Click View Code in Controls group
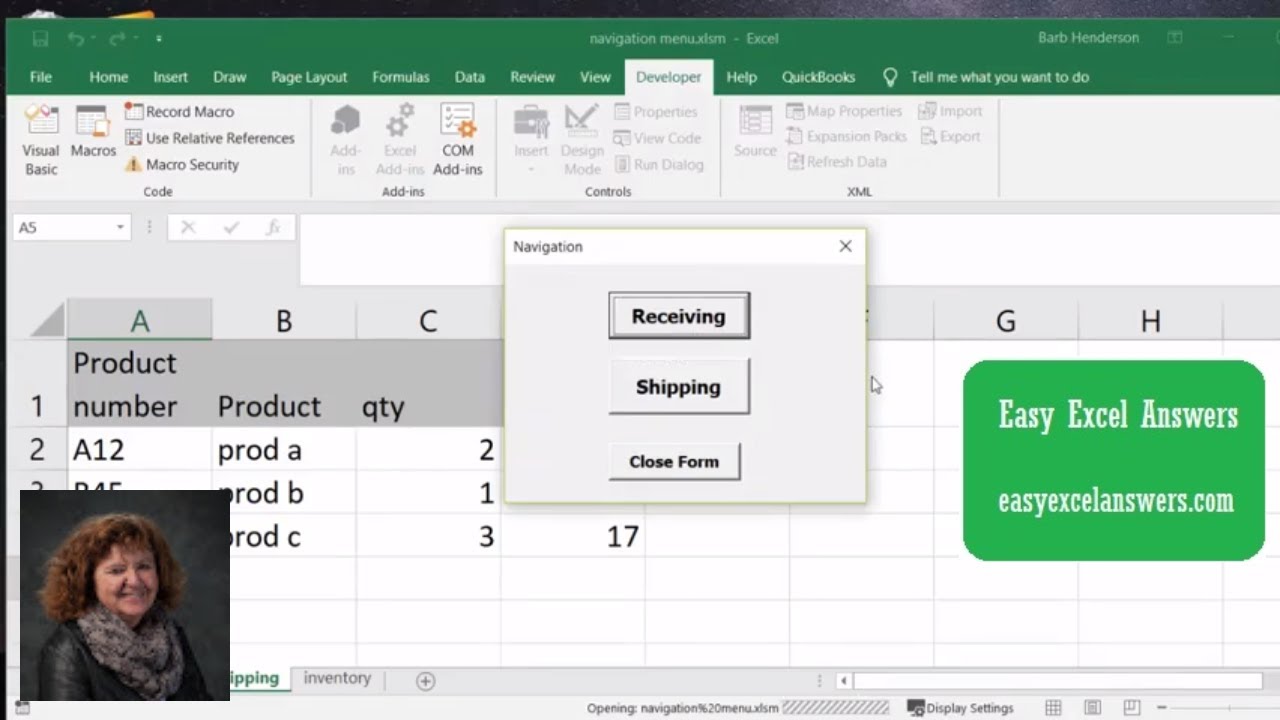This screenshot has width=1280, height=720. coord(657,138)
